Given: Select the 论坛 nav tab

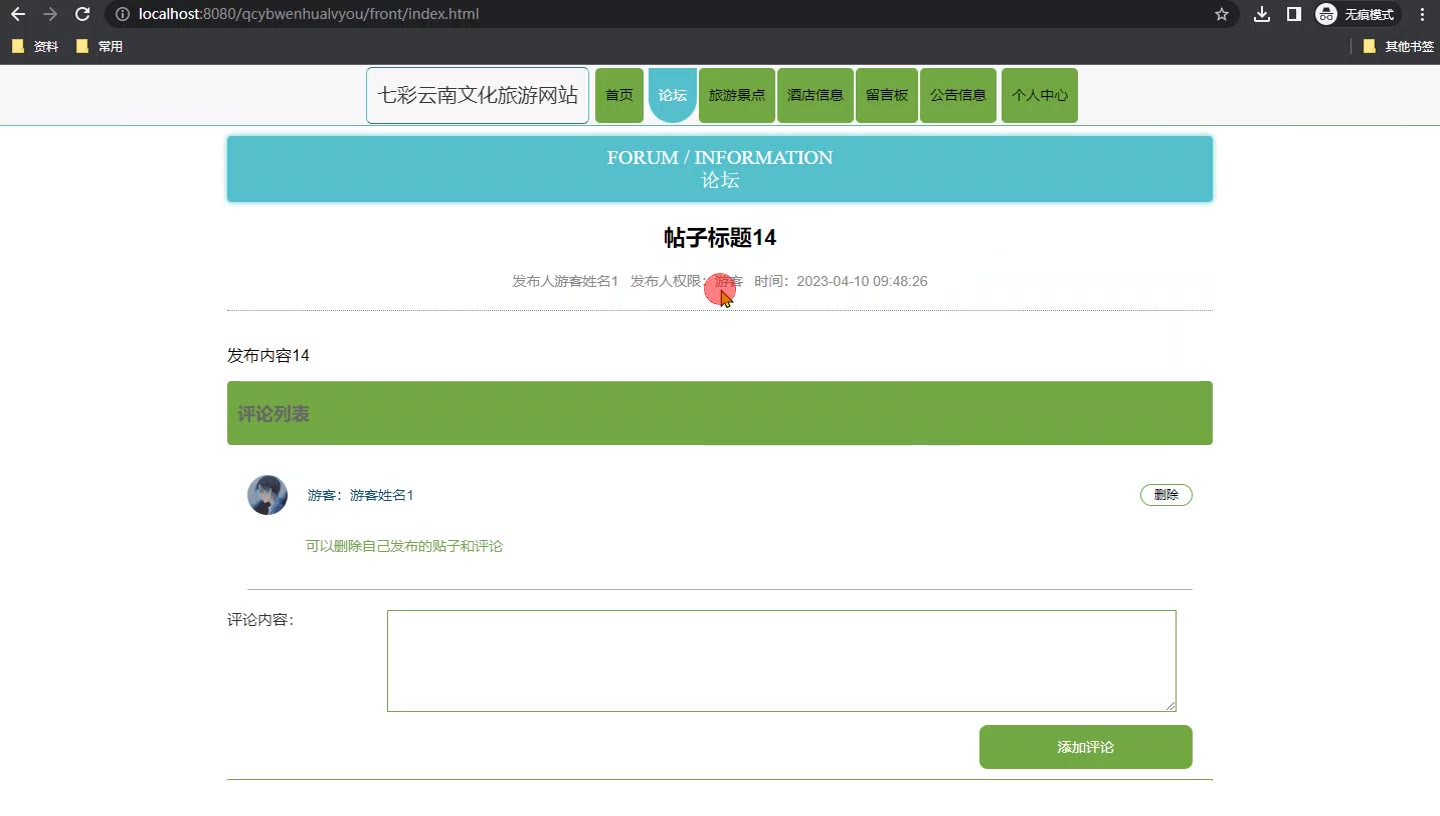Looking at the screenshot, I should coord(672,95).
